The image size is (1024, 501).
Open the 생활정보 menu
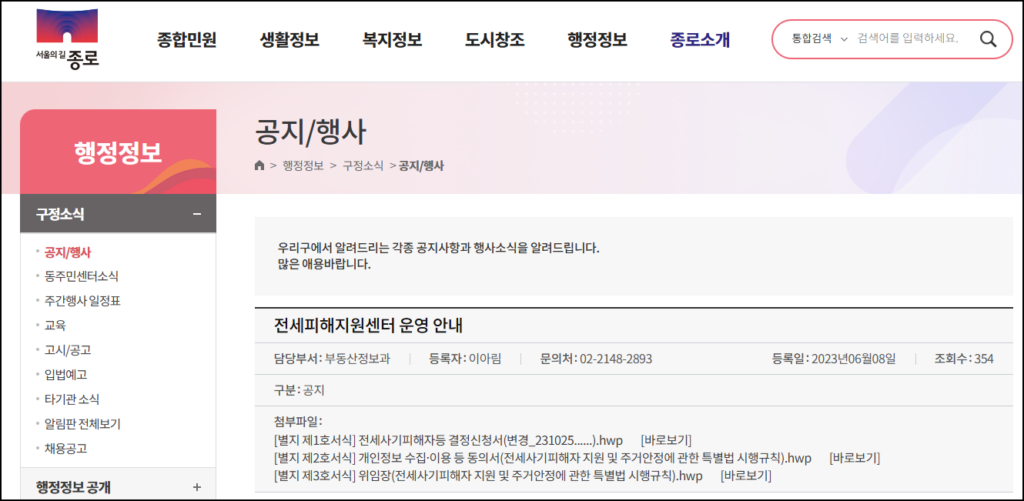click(289, 40)
